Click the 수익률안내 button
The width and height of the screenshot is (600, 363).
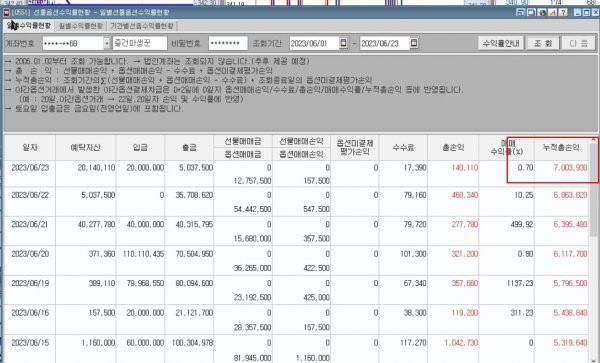click(501, 43)
